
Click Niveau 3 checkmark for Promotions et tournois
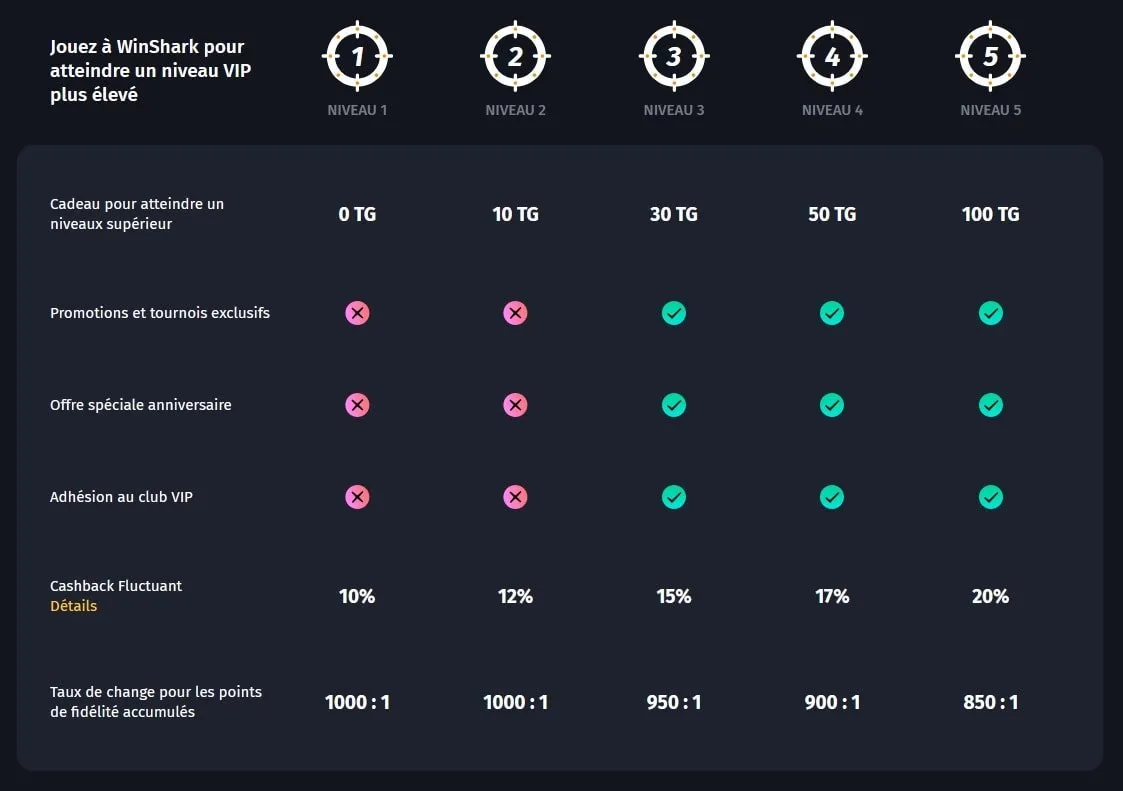(x=673, y=313)
